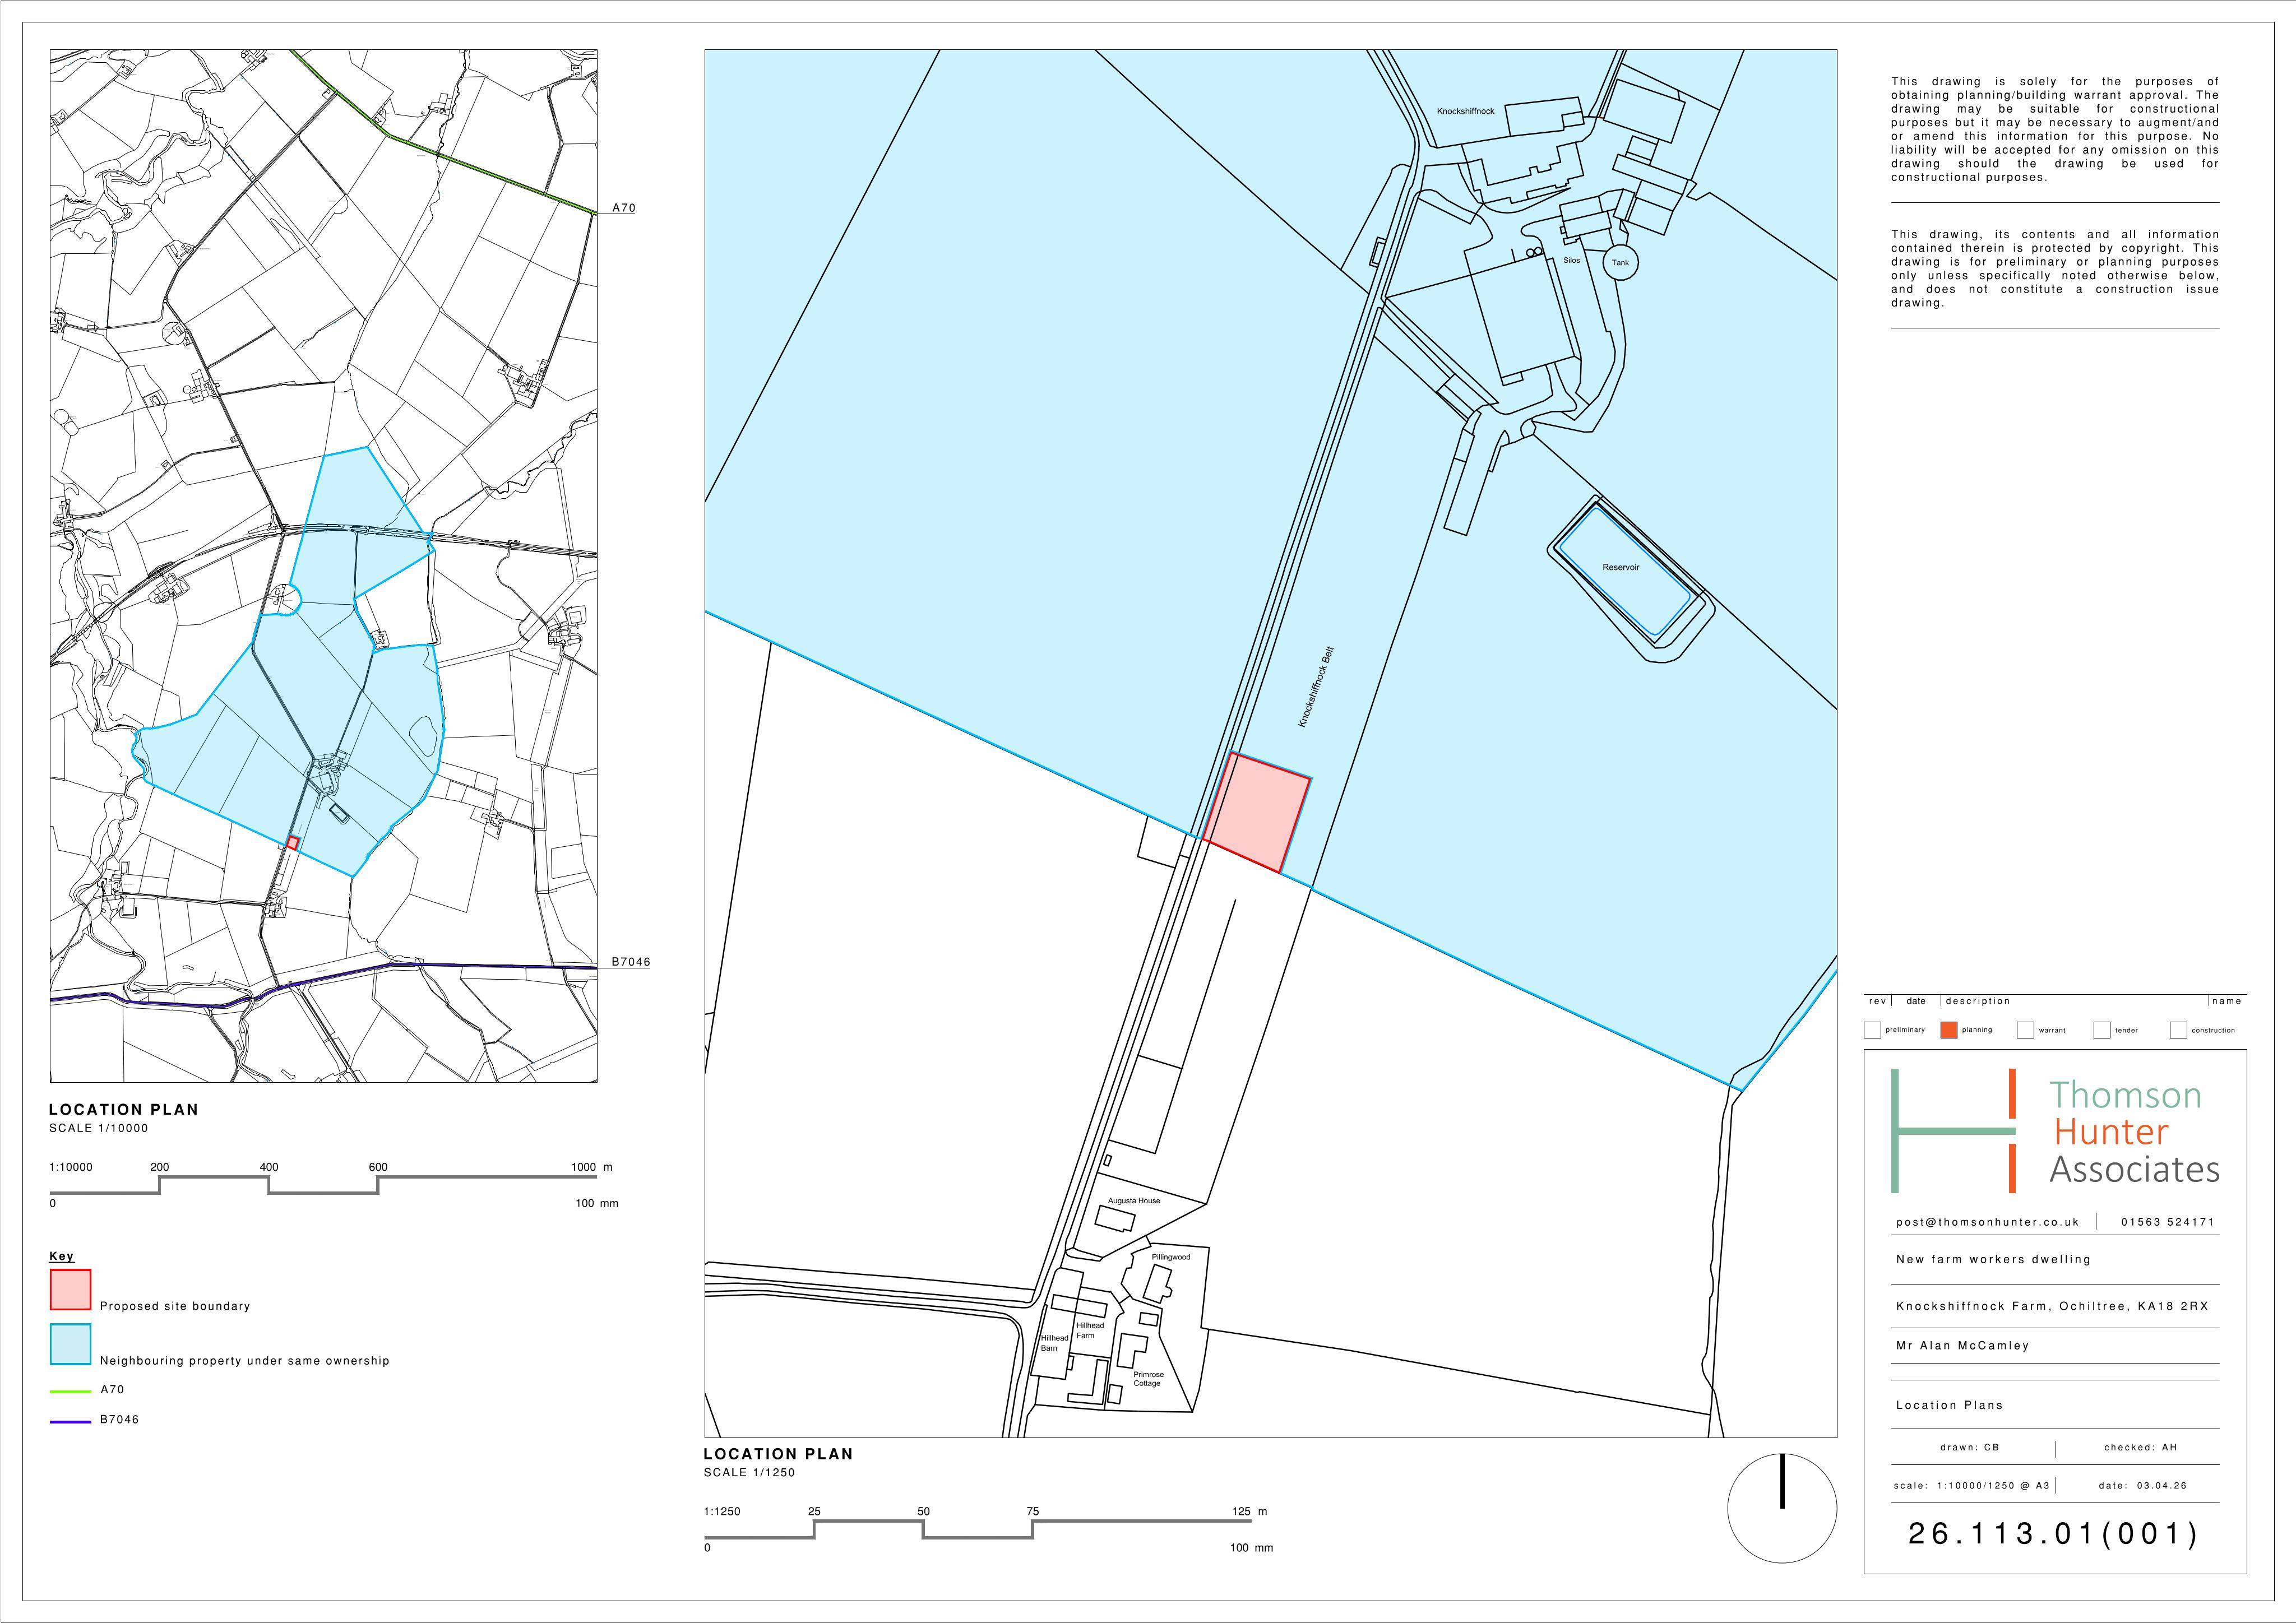This screenshot has height=1623, width=2296.
Task: Click the Pillingwood label
Action: 1171,1257
